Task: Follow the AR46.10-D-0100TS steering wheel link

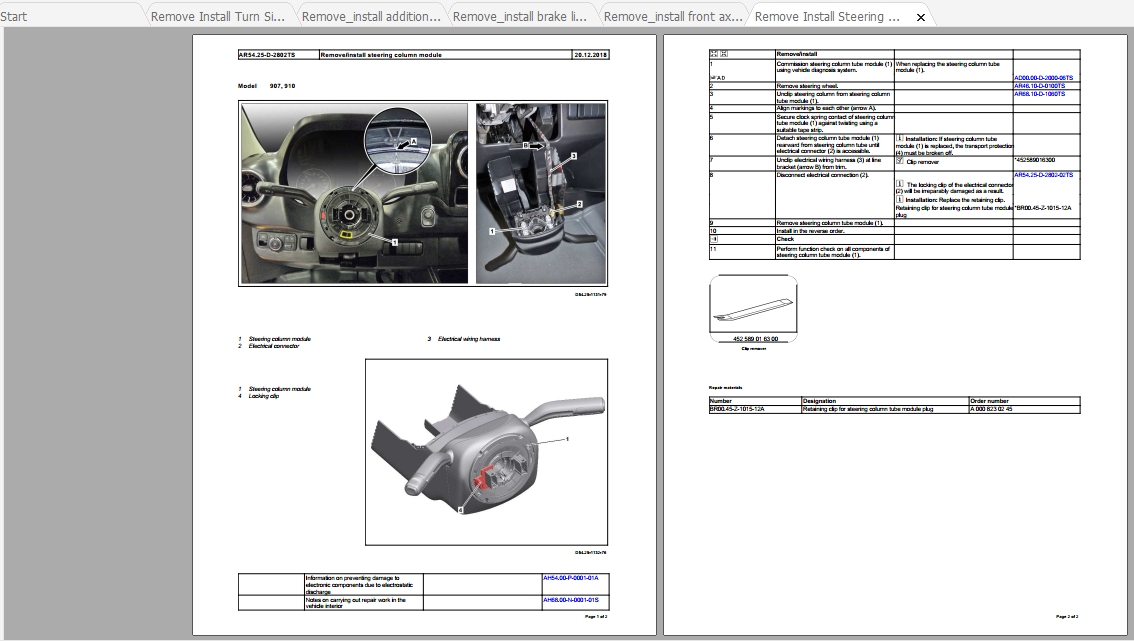Action: (1039, 85)
